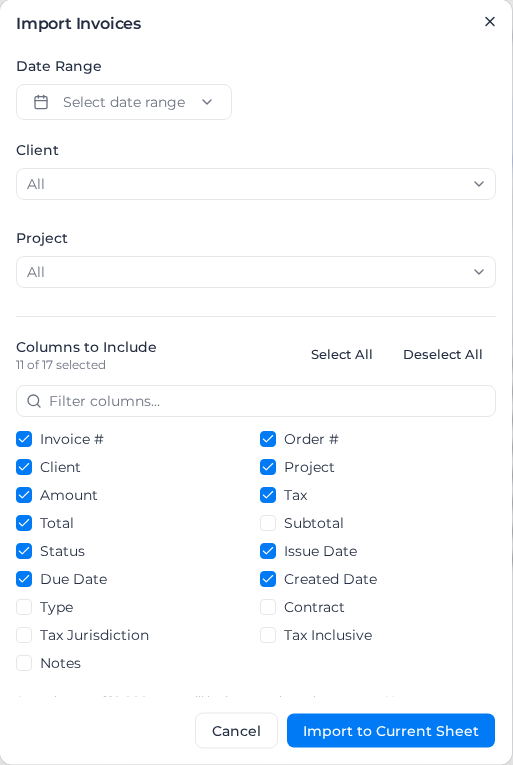Uncheck the Created Date checkbox
The image size is (513, 765).
[x=268, y=579]
